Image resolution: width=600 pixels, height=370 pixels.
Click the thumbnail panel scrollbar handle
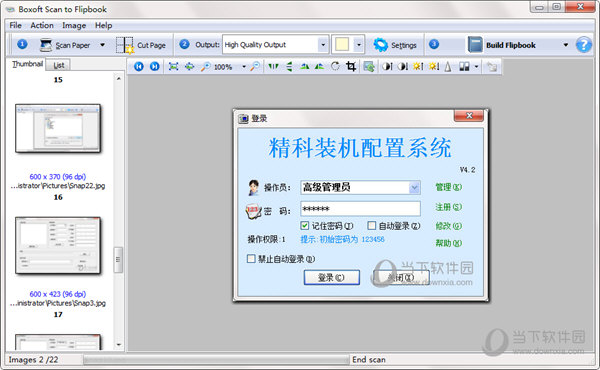click(118, 260)
